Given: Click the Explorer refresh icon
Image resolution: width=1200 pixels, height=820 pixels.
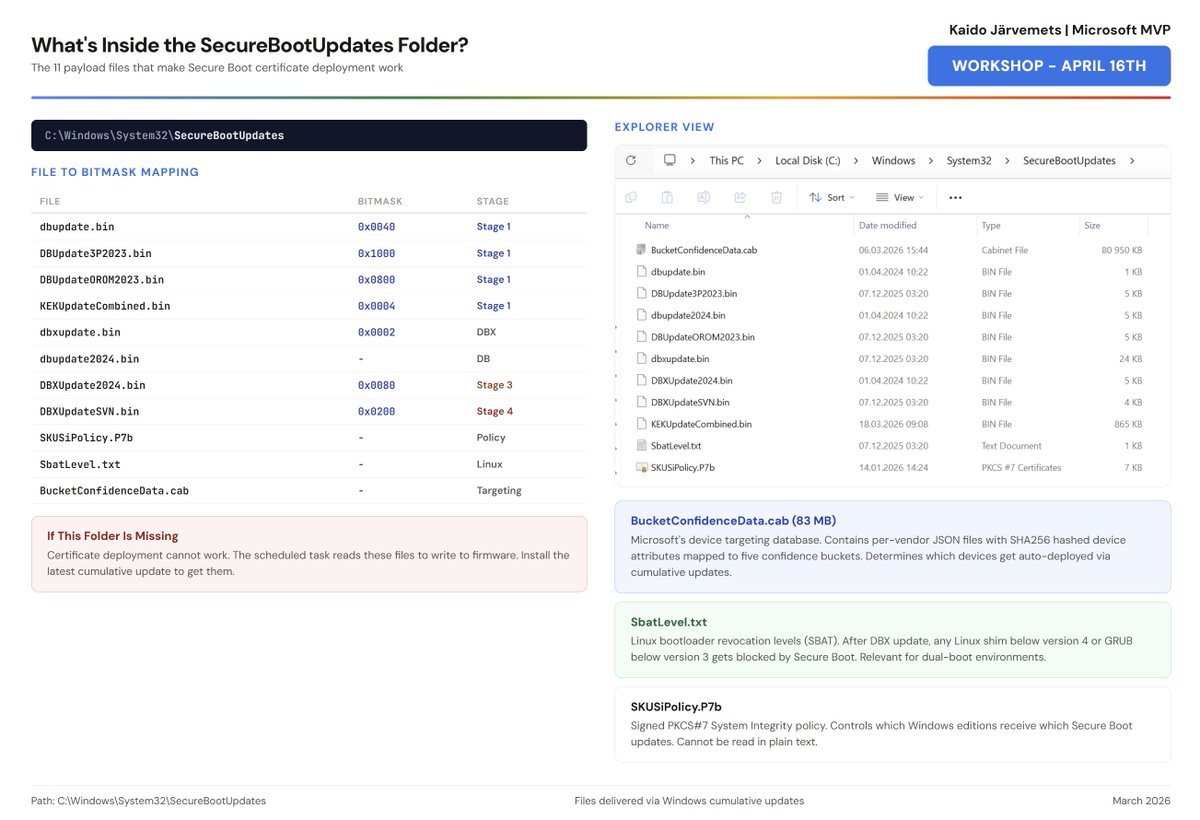Looking at the screenshot, I should click(x=631, y=160).
